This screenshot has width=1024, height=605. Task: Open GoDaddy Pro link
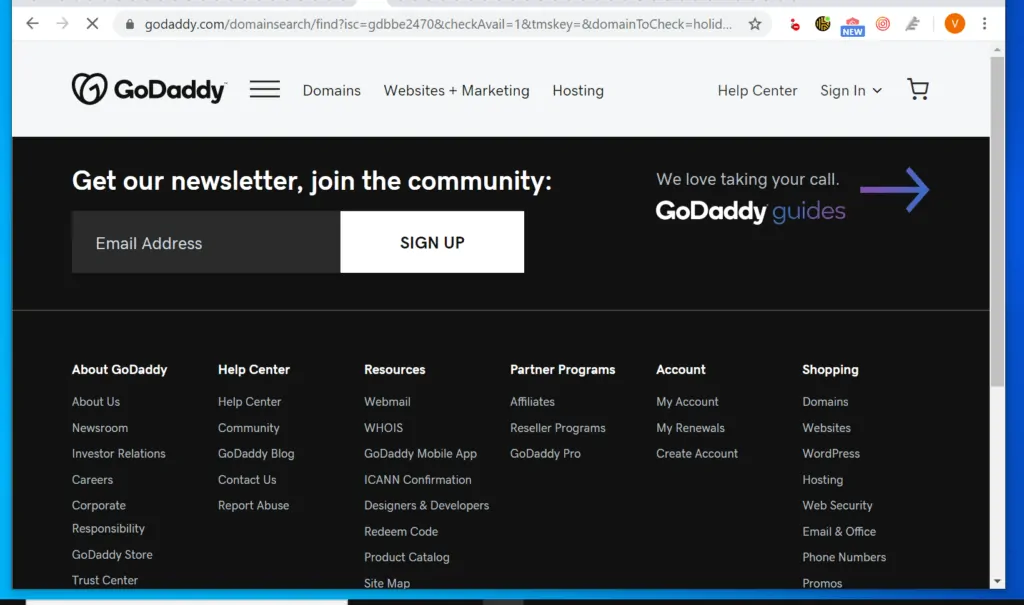pyautogui.click(x=545, y=453)
